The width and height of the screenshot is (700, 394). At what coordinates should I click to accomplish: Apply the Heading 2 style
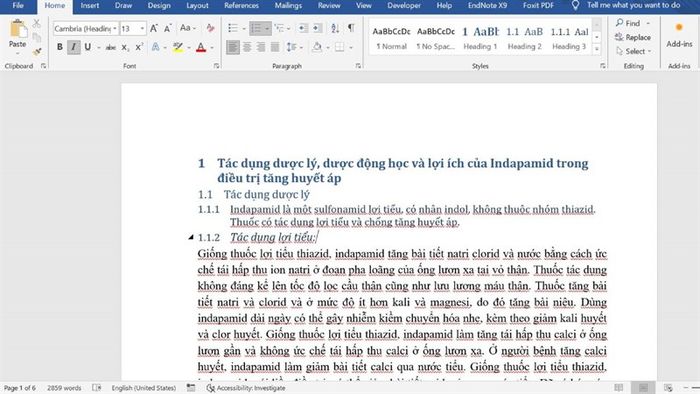click(525, 38)
